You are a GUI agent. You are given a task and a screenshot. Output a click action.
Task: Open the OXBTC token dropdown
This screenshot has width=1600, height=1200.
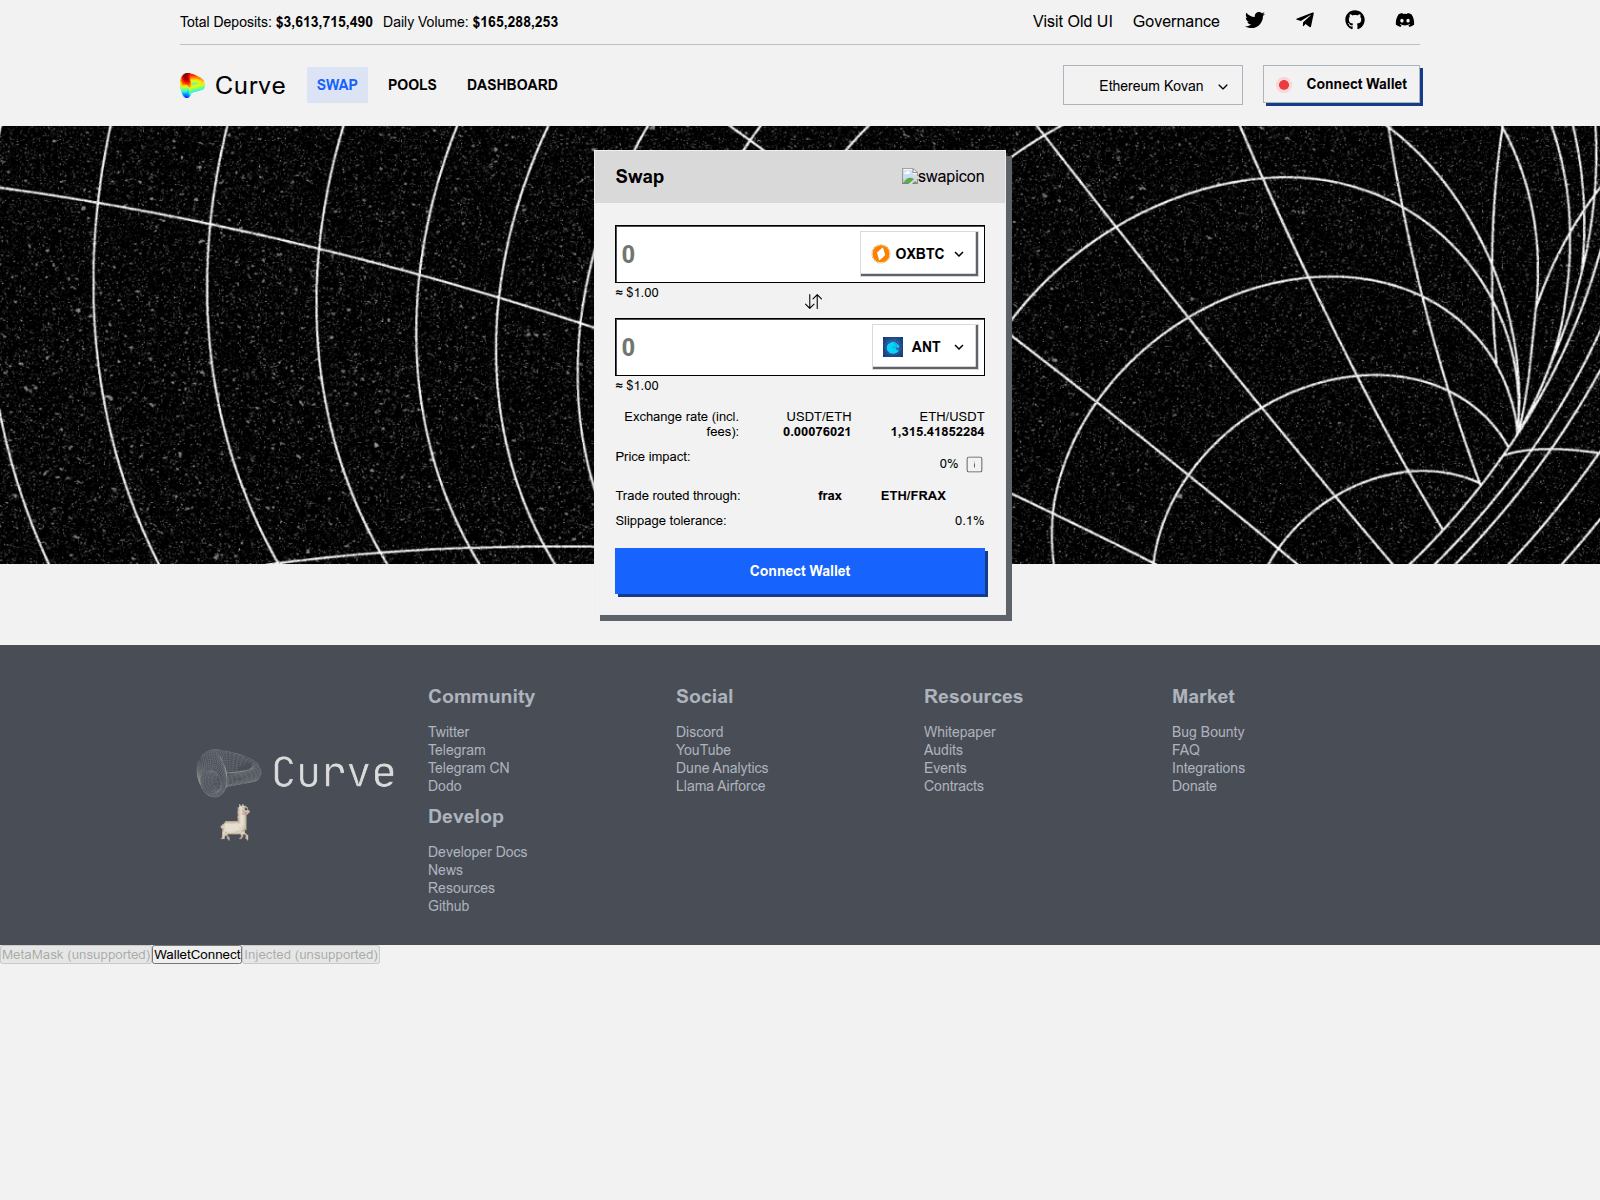pos(918,254)
